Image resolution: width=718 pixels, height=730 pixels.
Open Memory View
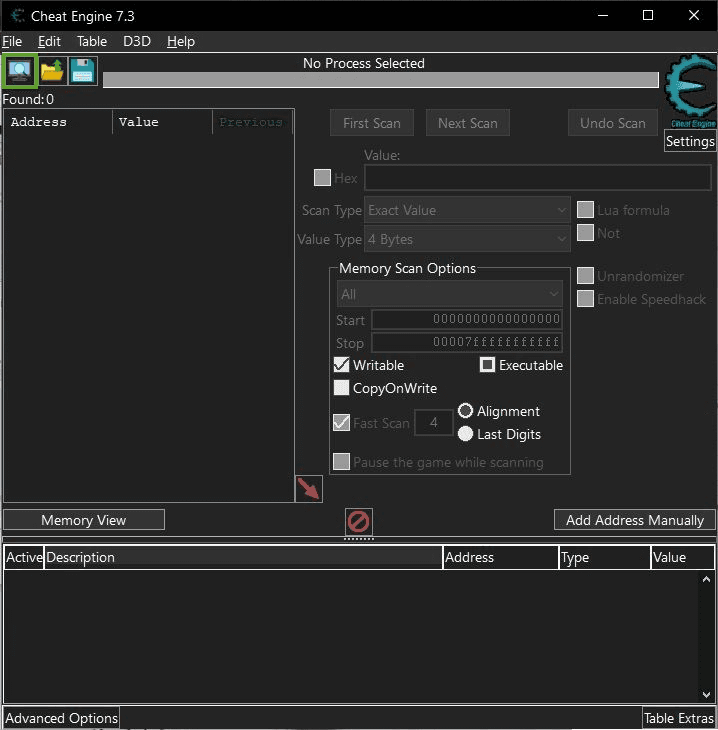pos(84,520)
